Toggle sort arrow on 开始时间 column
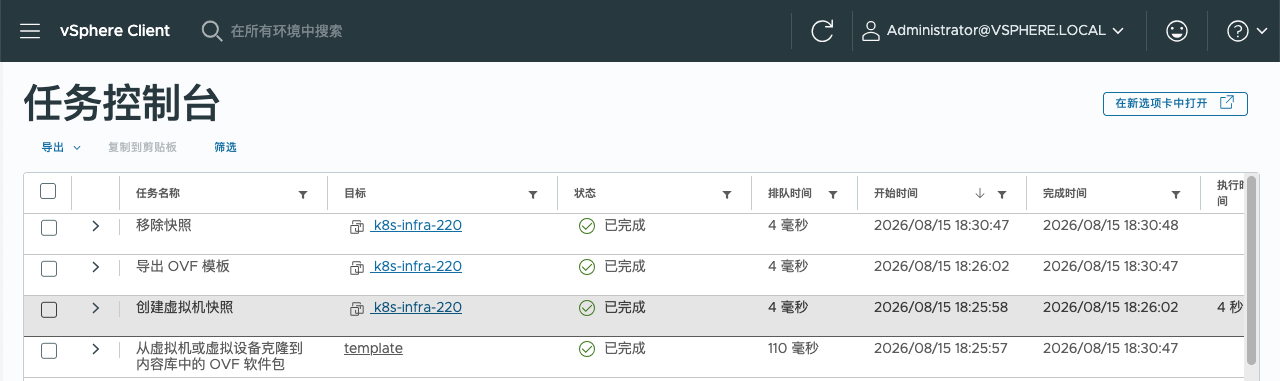This screenshot has width=1280, height=381. pos(980,194)
